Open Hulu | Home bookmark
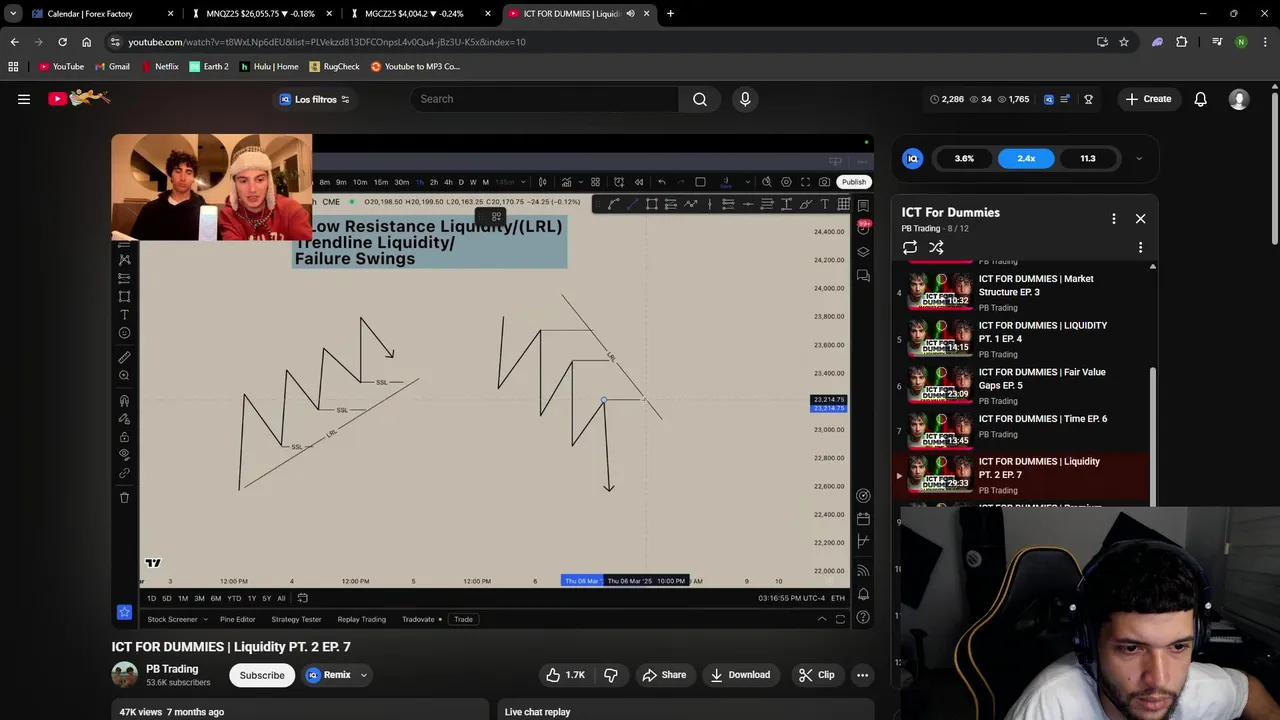Image resolution: width=1280 pixels, height=720 pixels. (269, 67)
